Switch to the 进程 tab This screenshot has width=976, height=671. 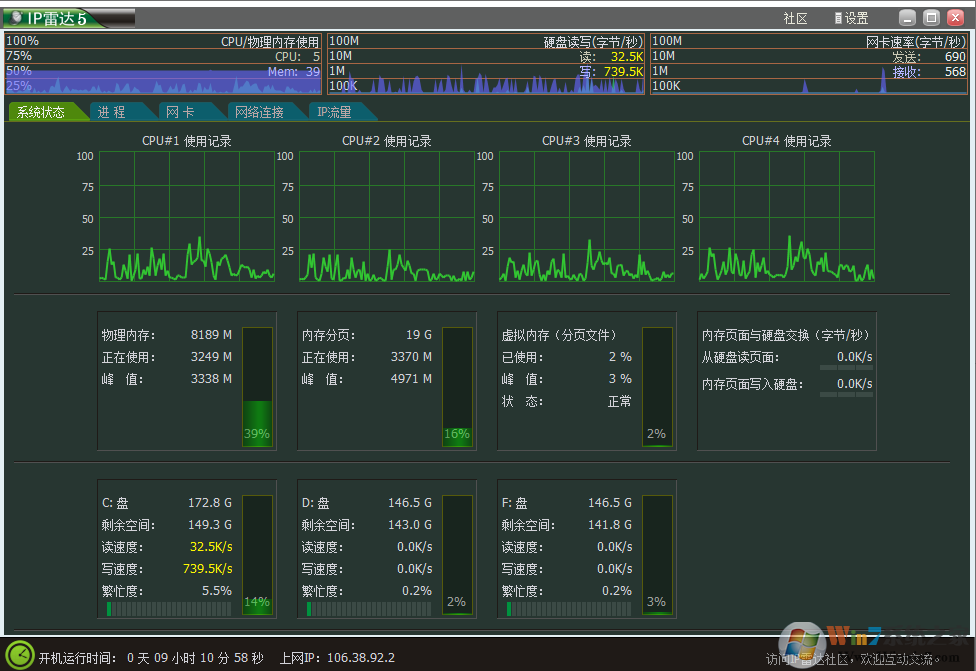tap(112, 112)
